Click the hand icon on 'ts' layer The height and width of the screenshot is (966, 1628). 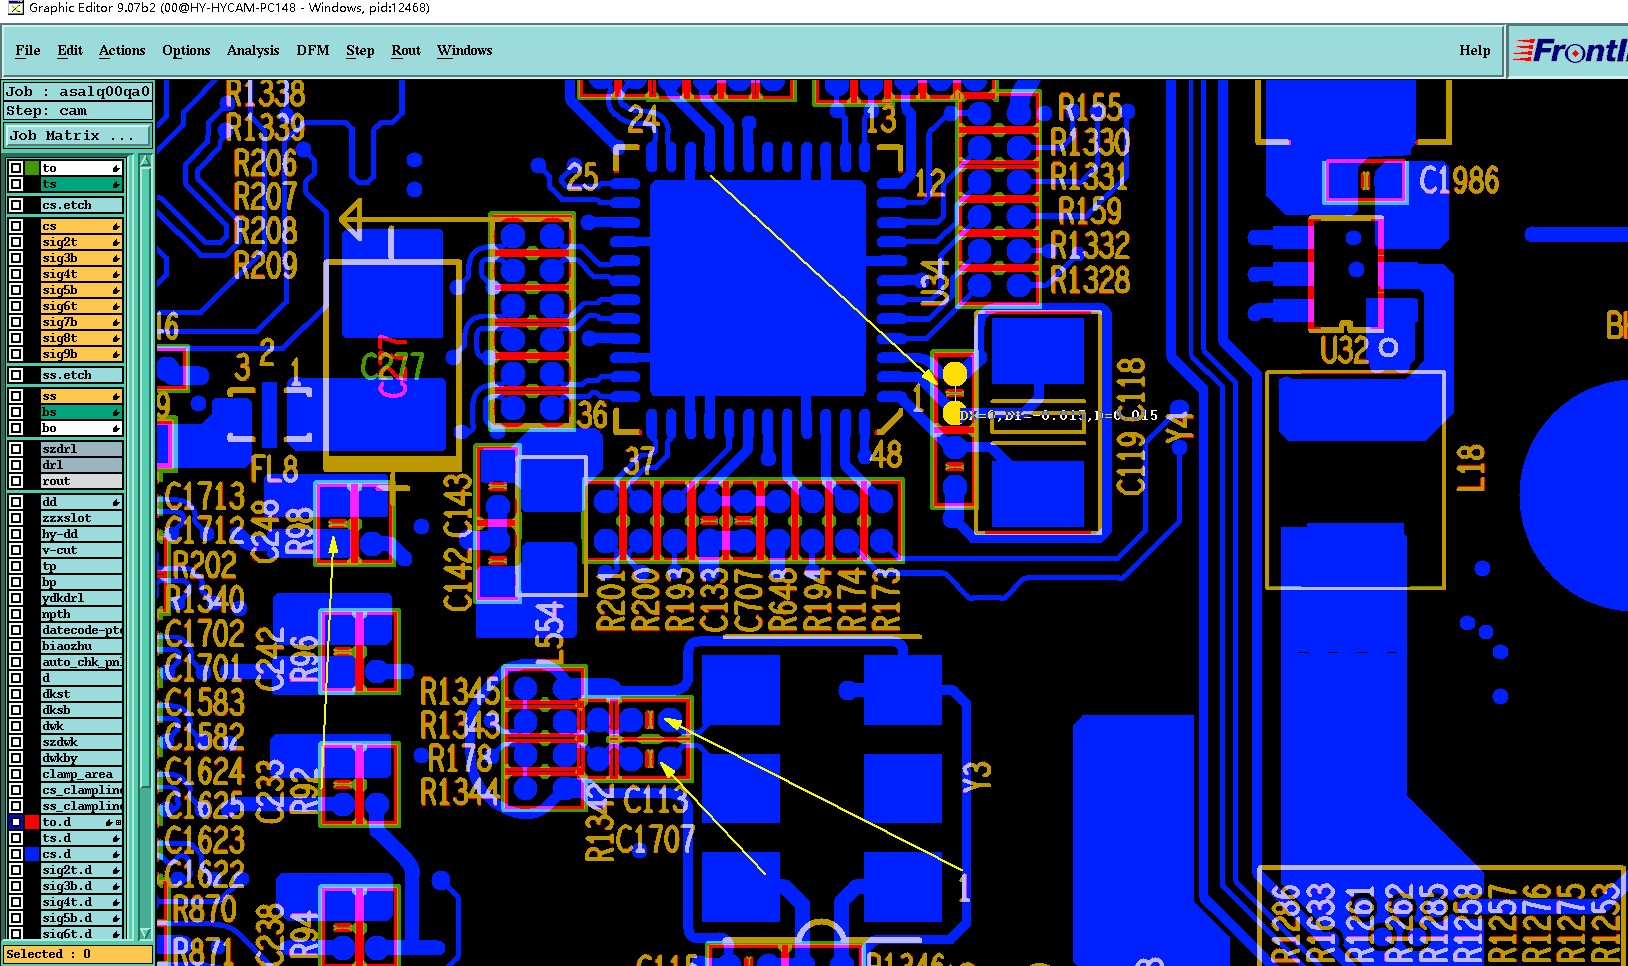[116, 184]
